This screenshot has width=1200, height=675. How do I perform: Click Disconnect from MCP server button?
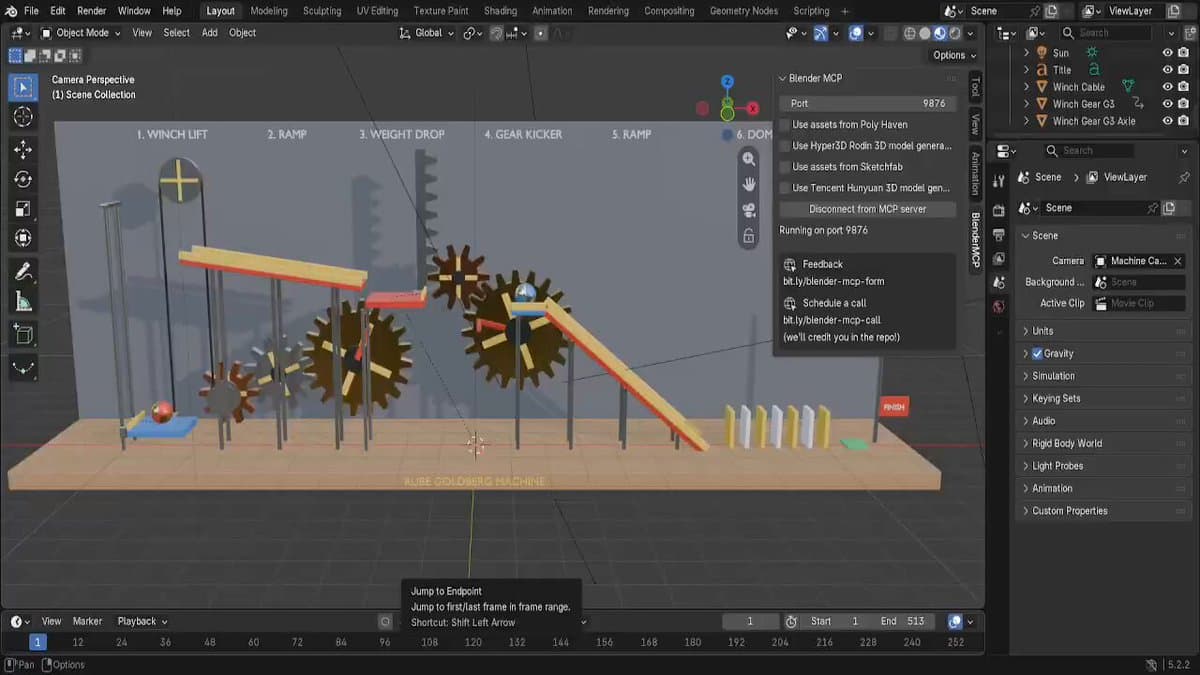(x=868, y=209)
